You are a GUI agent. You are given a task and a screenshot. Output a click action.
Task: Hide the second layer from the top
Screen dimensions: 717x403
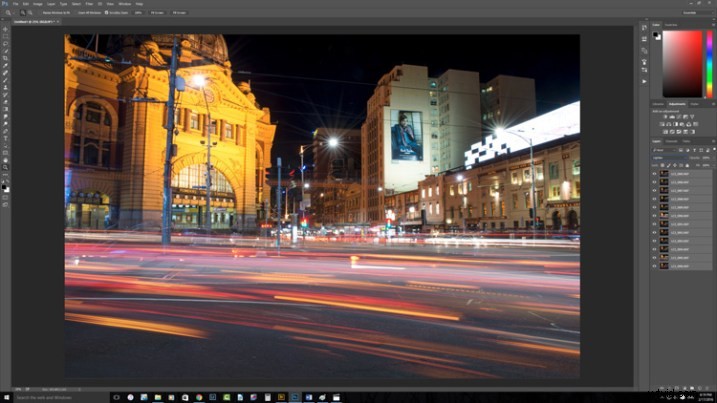654,182
